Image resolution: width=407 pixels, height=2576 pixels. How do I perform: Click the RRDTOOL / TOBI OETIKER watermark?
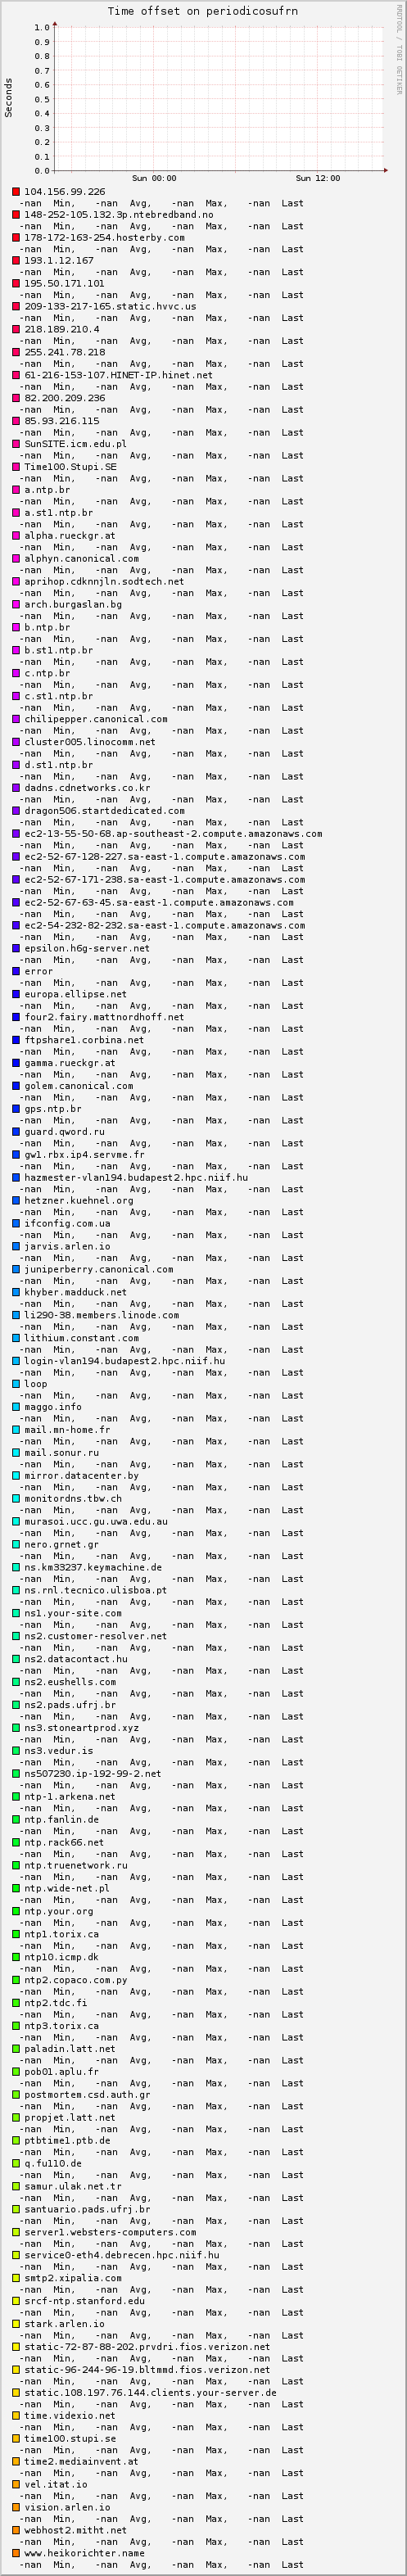[x=400, y=49]
